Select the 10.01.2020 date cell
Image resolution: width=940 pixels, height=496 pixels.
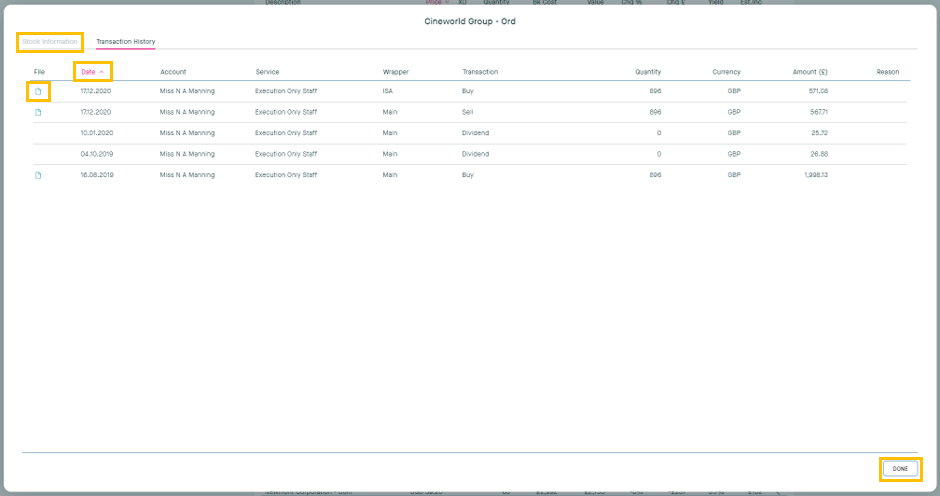point(97,133)
